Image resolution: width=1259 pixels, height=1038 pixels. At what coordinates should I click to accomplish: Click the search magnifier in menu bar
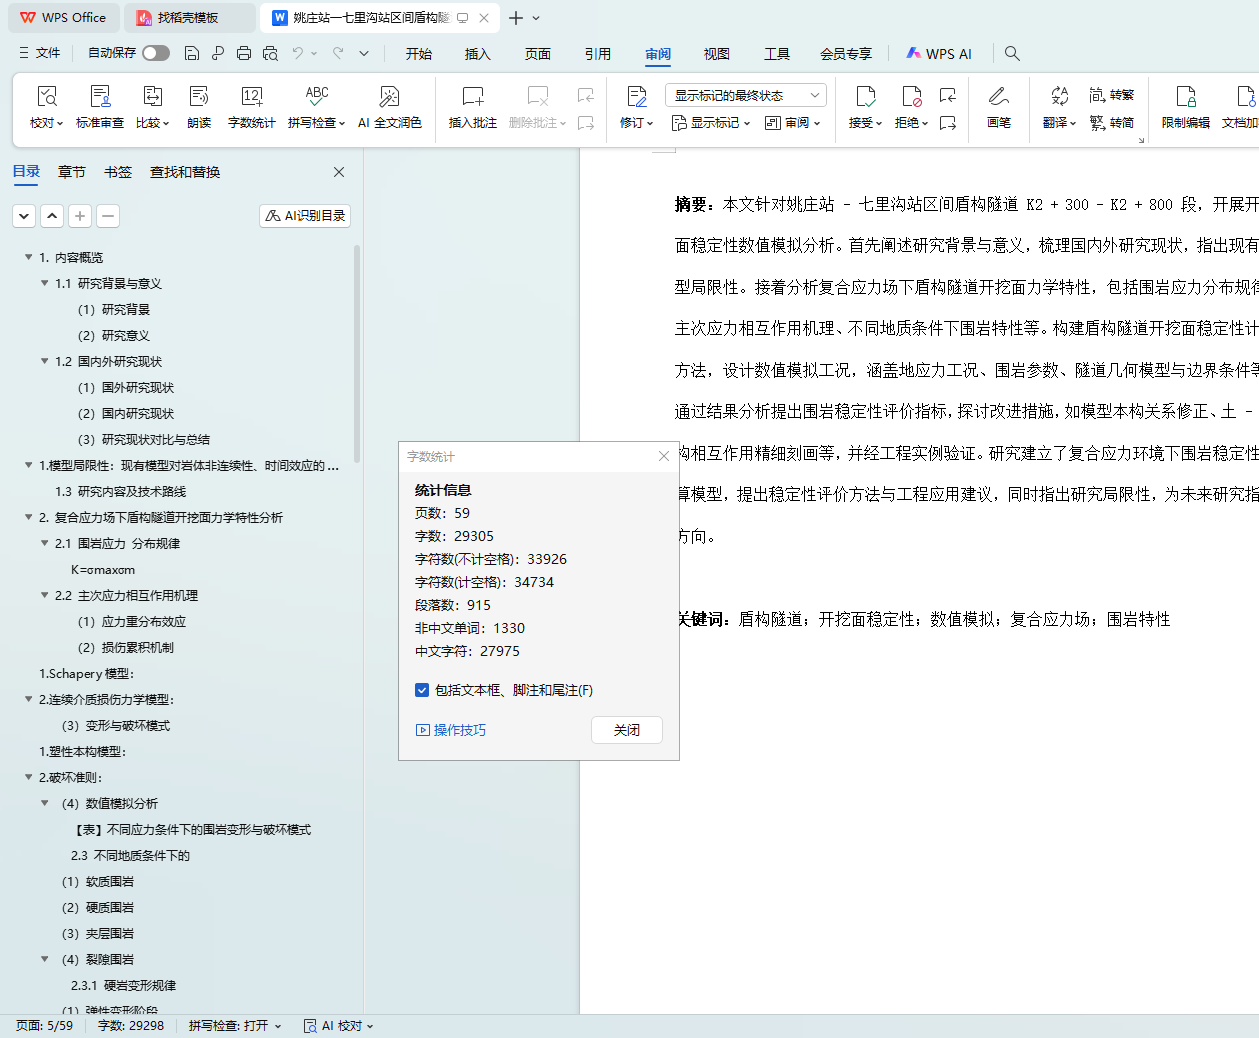[x=1012, y=54]
